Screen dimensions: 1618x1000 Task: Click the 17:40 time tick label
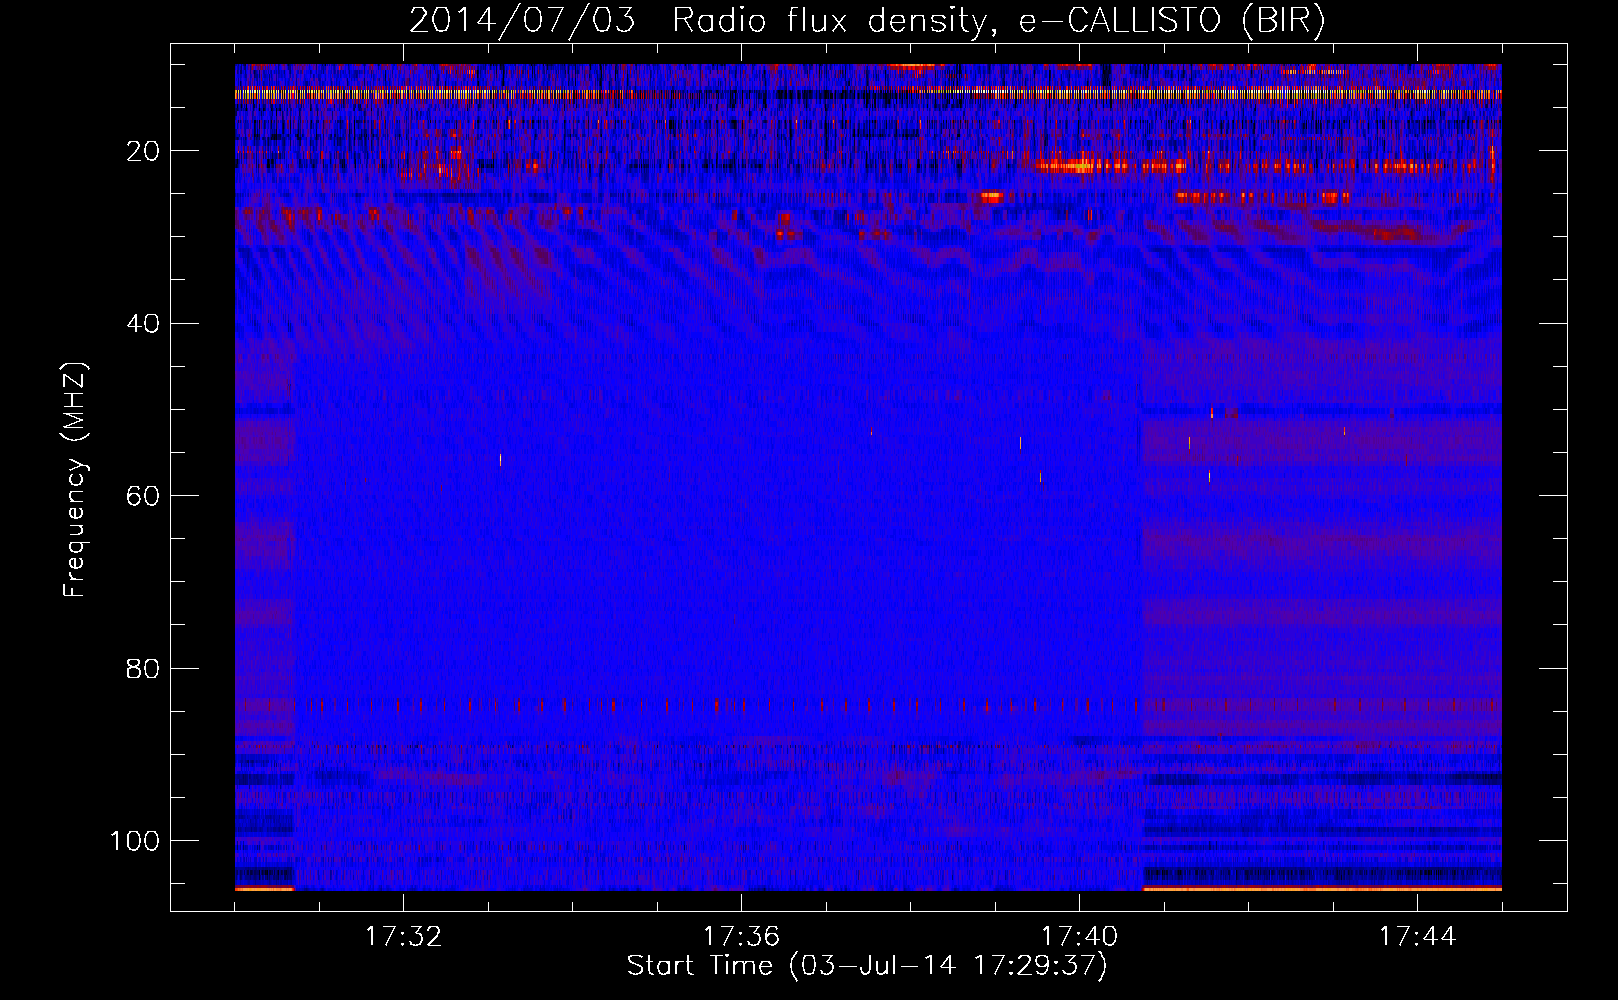coord(1079,937)
